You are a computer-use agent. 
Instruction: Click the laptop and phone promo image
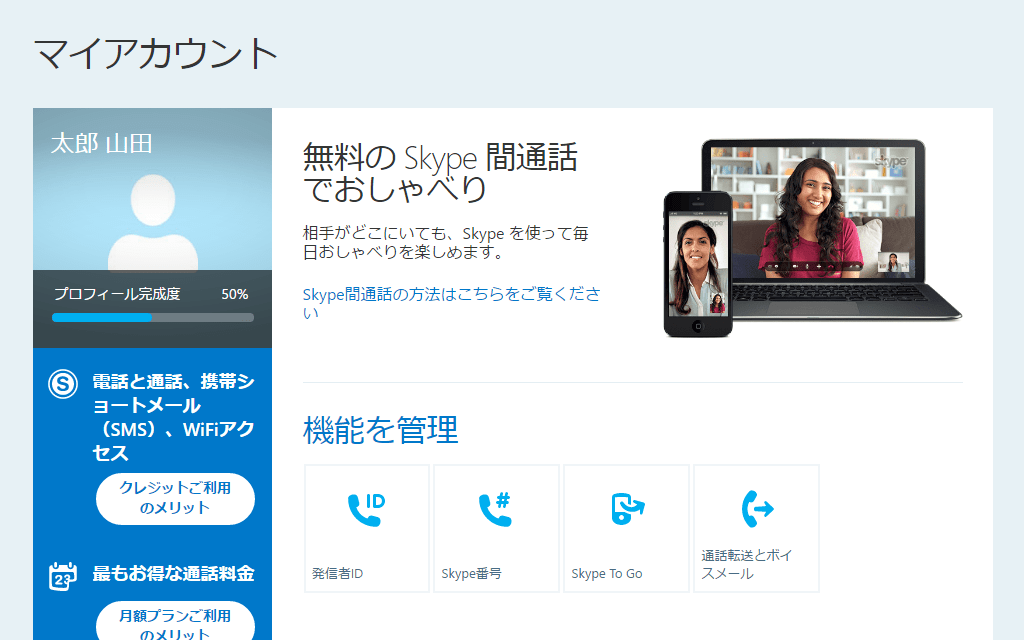812,238
